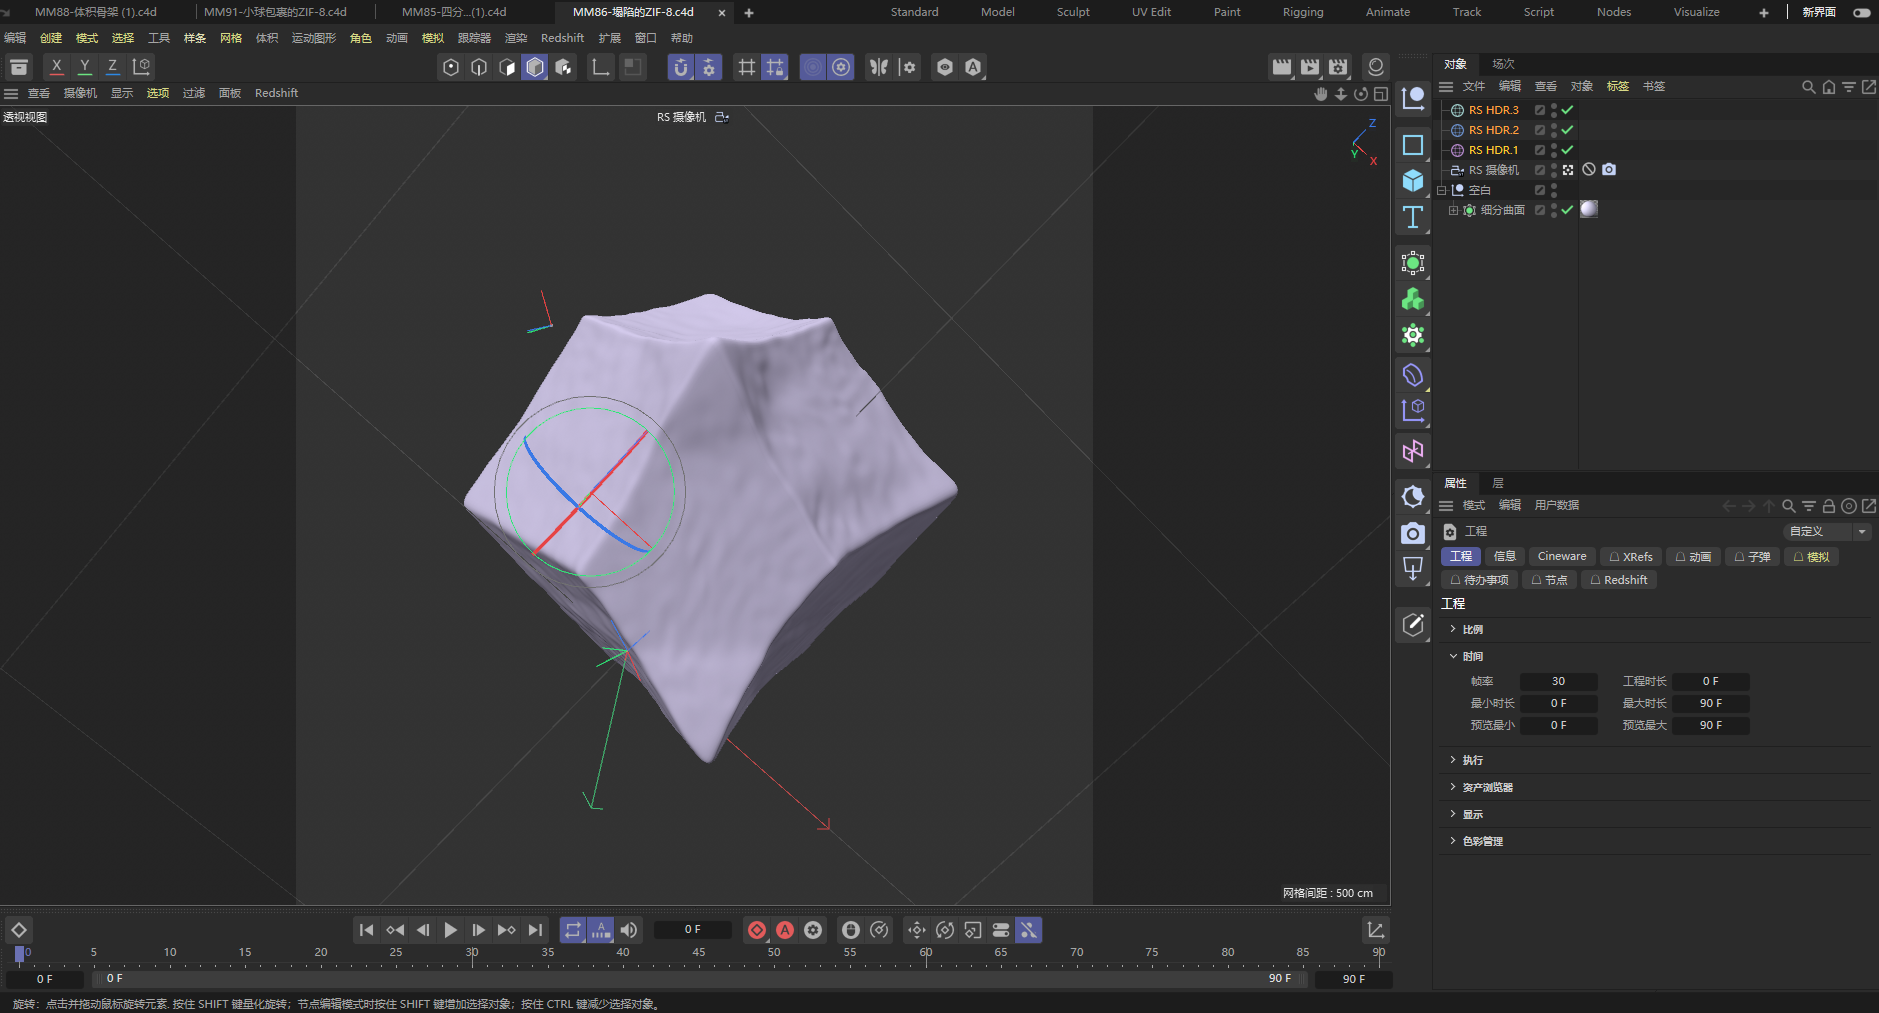The image size is (1879, 1013).
Task: Click the 最大时长 field 90 F
Action: 1711,704
